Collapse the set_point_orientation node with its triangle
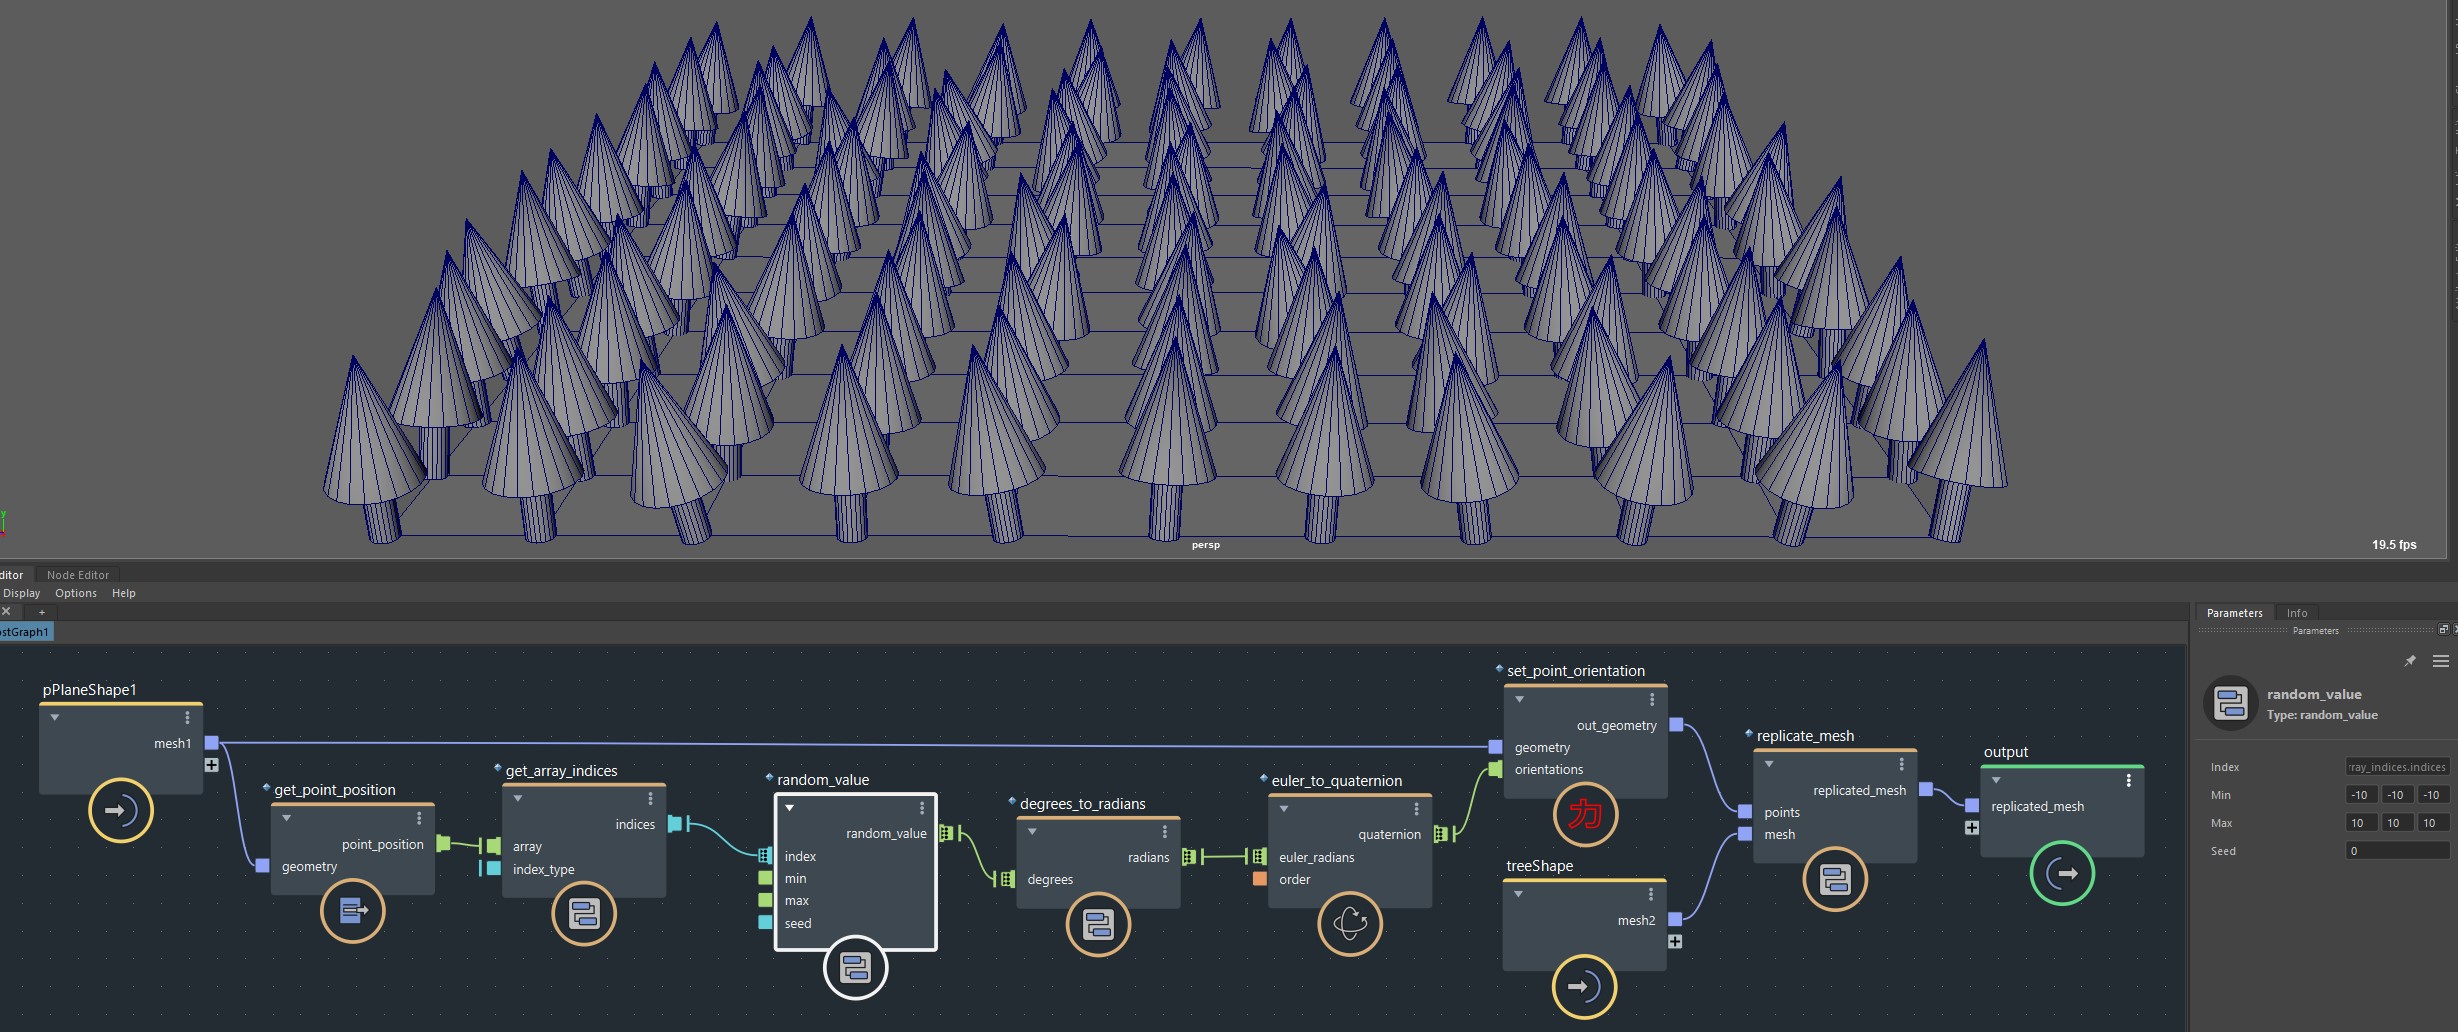The height and width of the screenshot is (1032, 2458). coord(1520,699)
